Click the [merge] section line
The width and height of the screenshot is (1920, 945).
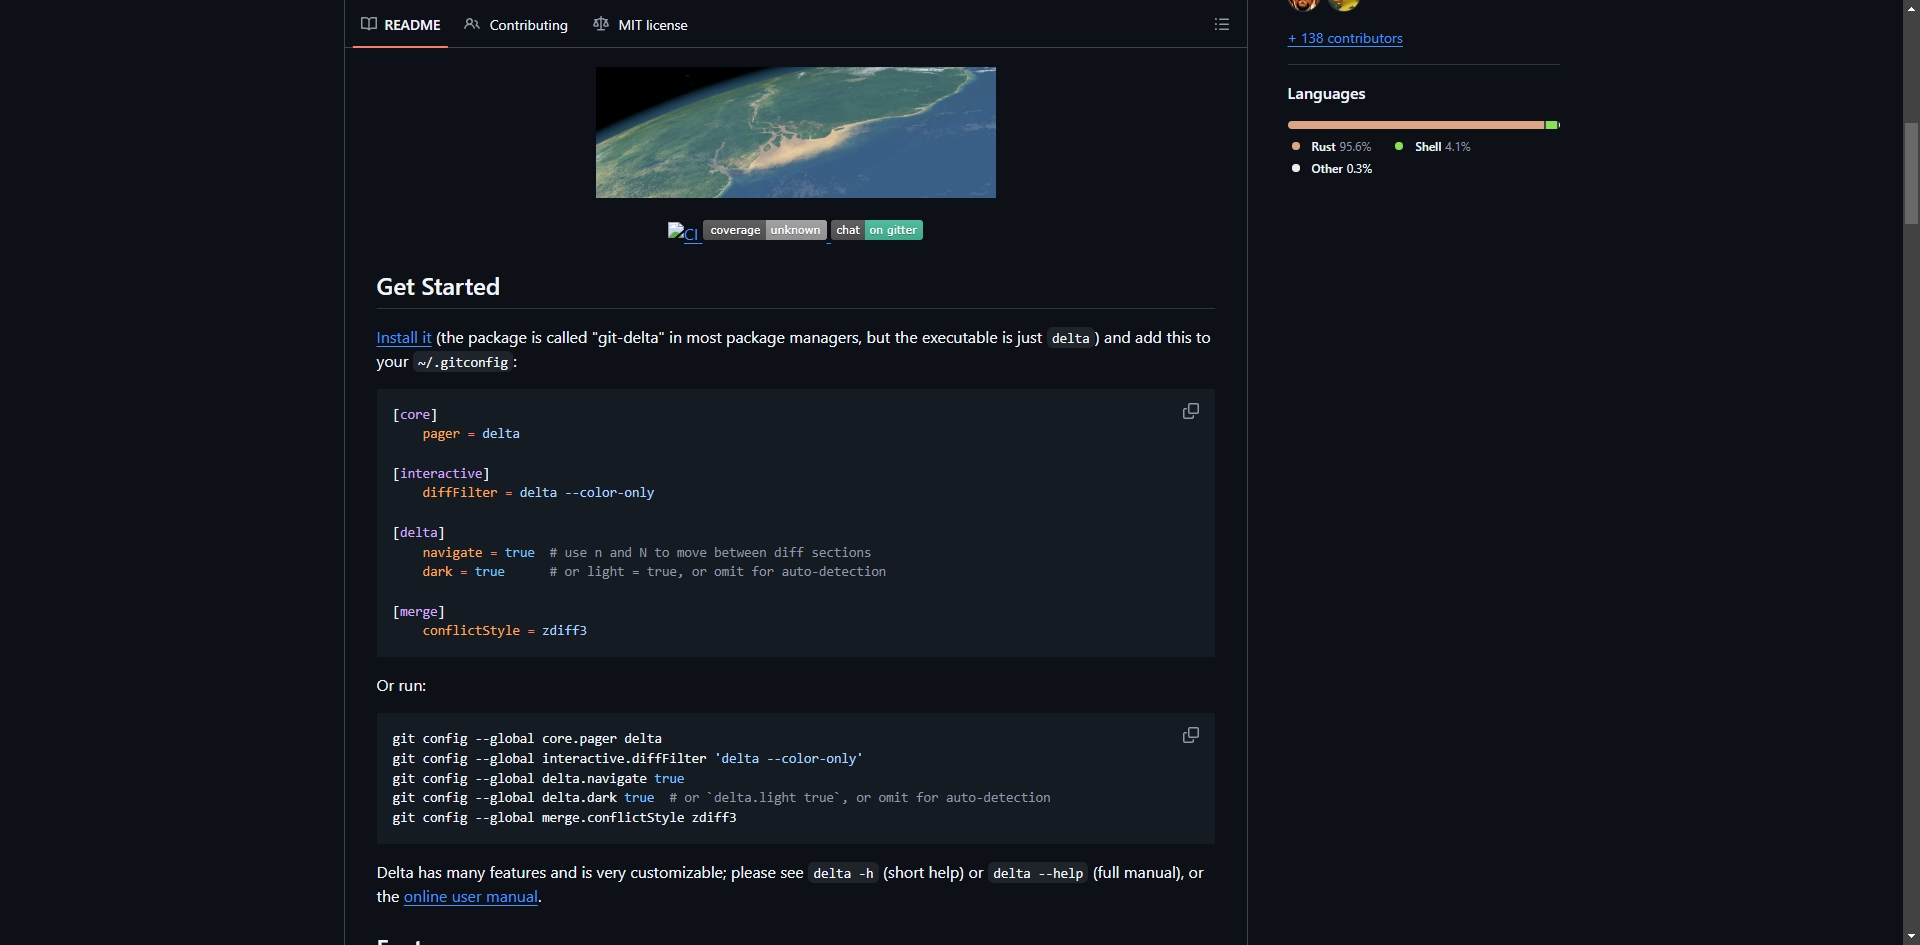coord(418,611)
